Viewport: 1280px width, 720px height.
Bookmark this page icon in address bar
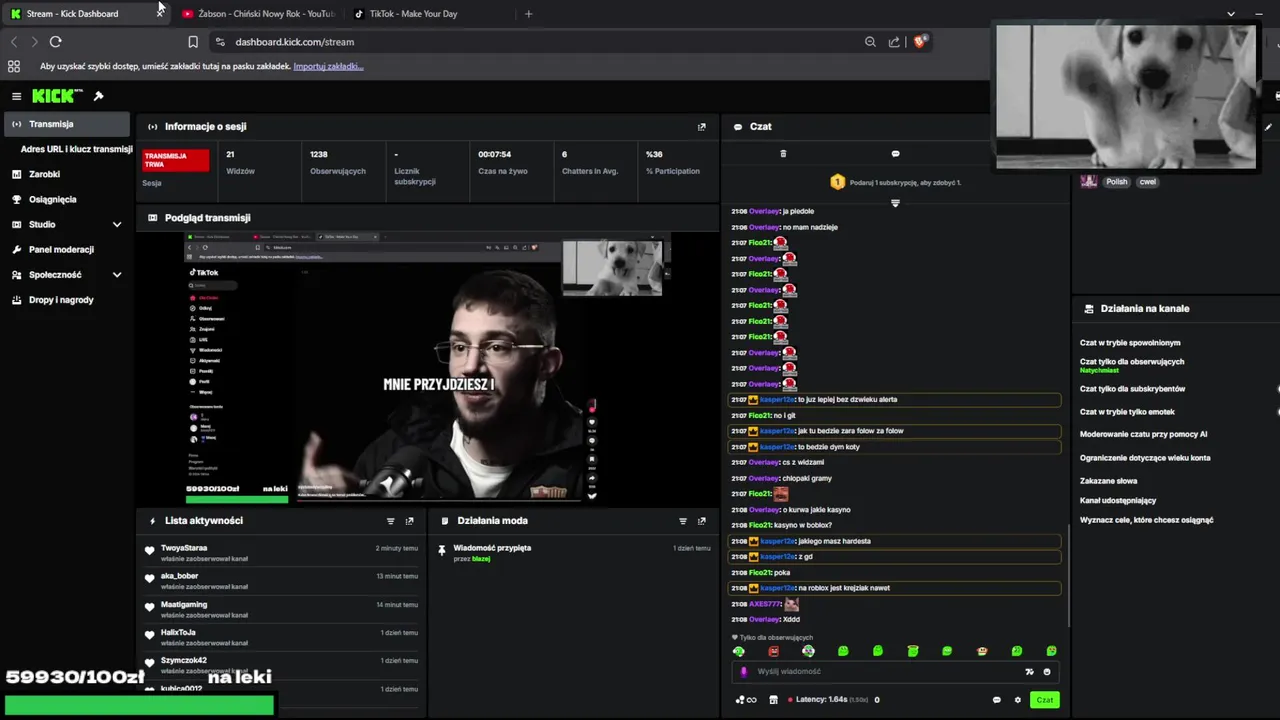[193, 42]
